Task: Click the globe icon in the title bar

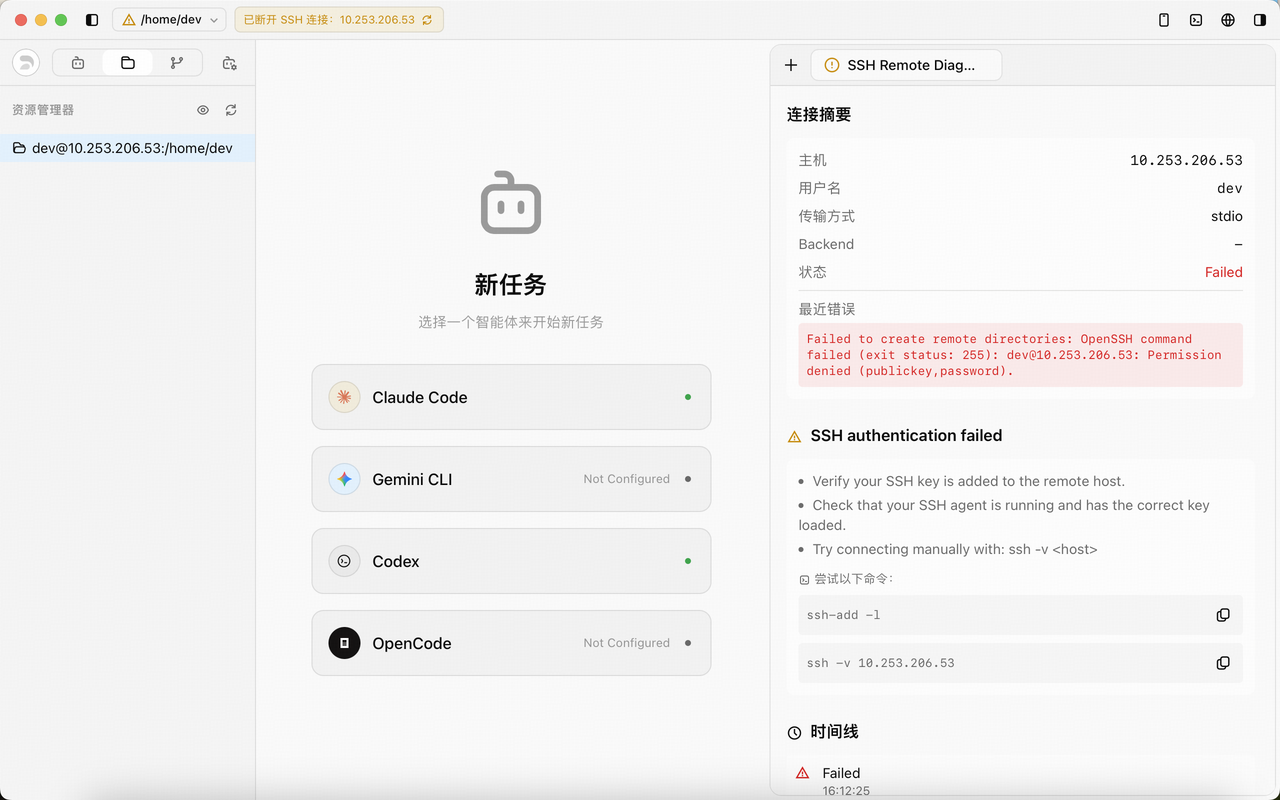Action: pyautogui.click(x=1228, y=19)
